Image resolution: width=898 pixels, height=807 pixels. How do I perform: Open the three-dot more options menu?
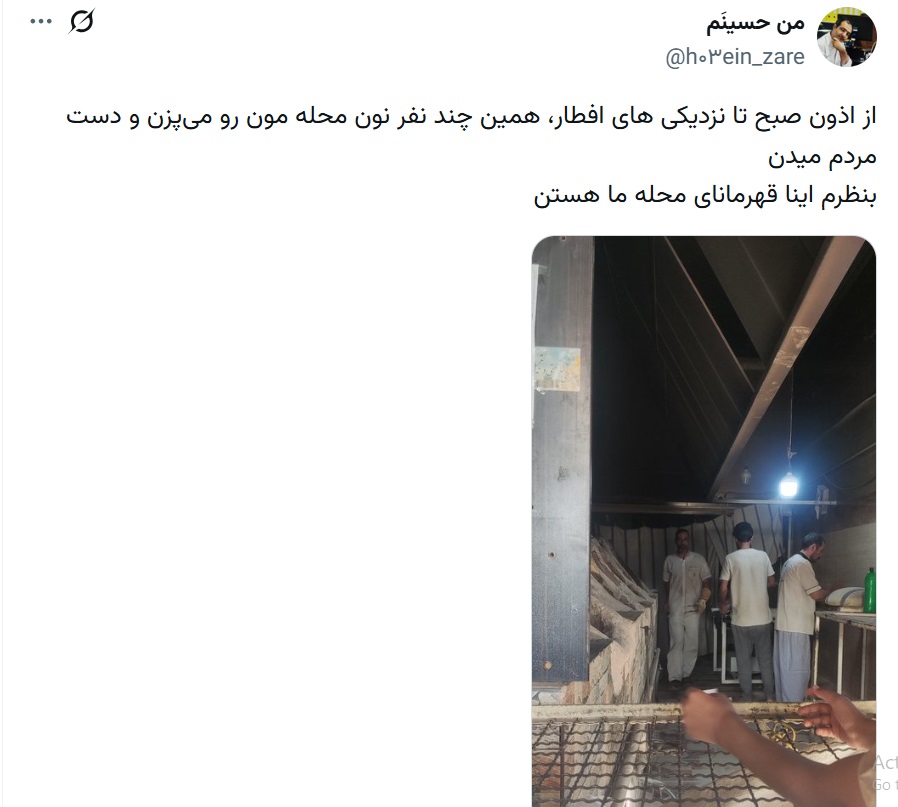tap(41, 22)
